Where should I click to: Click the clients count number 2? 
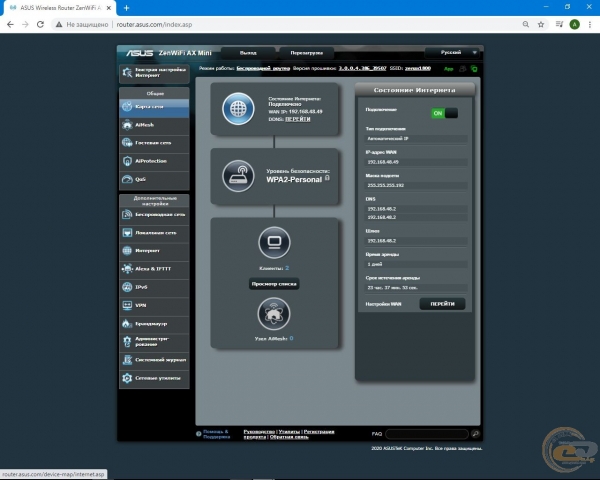(287, 268)
